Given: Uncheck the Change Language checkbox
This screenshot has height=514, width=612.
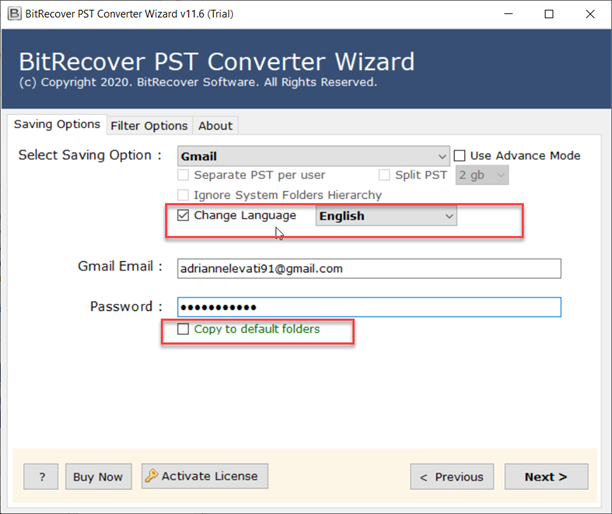Looking at the screenshot, I should (183, 215).
